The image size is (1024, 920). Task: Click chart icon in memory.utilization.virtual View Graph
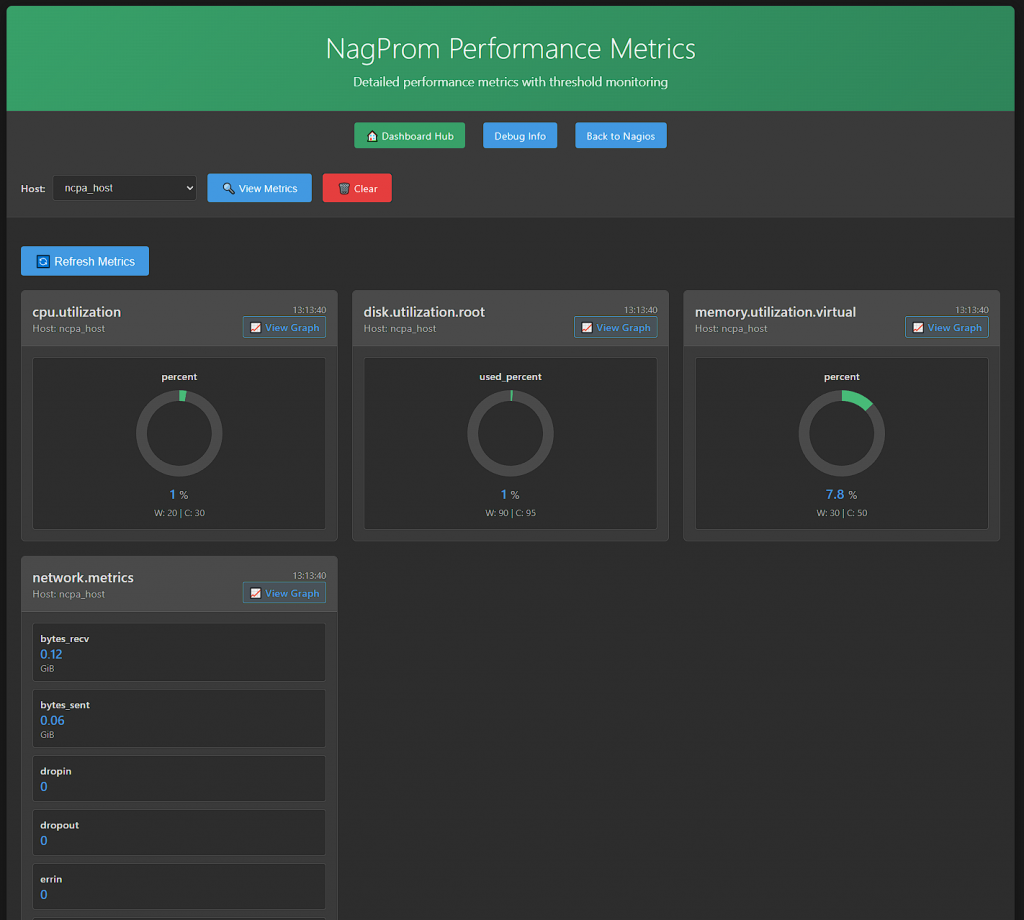pyautogui.click(x=918, y=328)
